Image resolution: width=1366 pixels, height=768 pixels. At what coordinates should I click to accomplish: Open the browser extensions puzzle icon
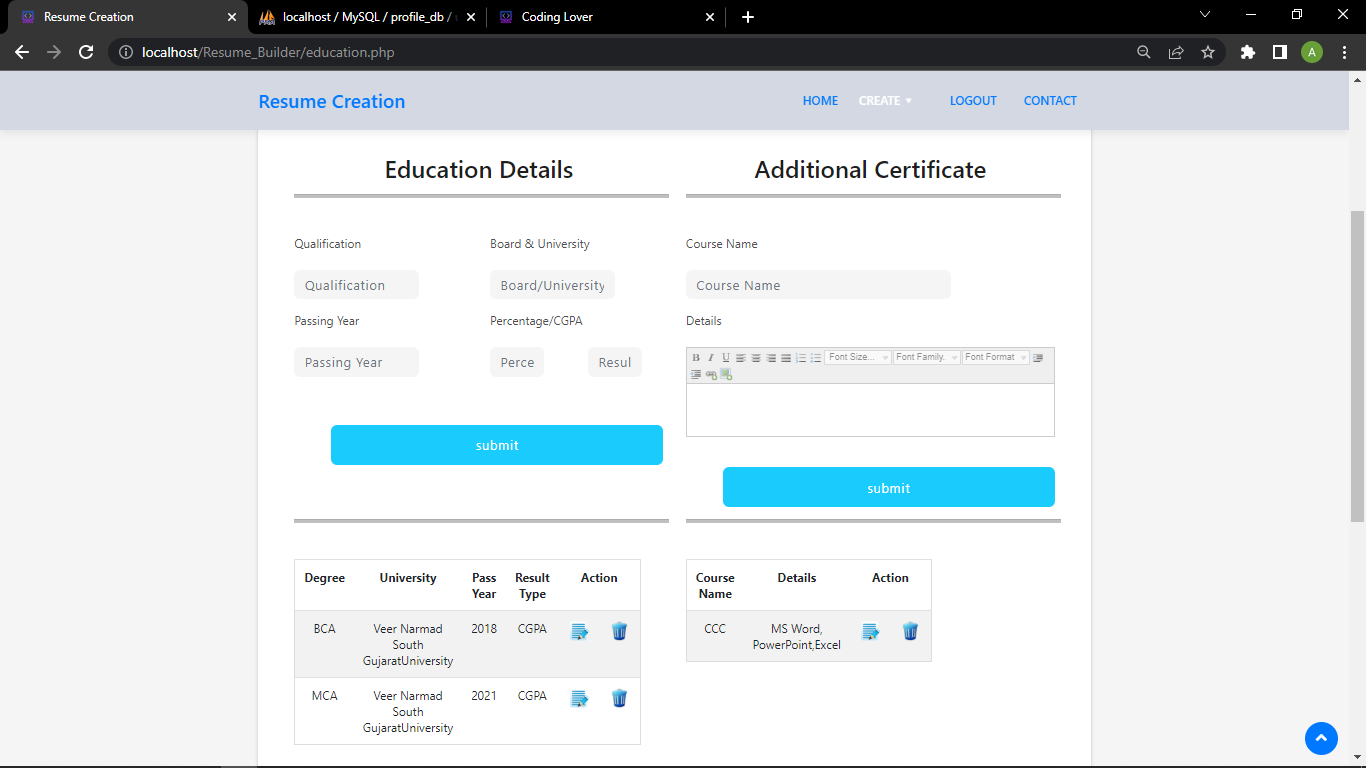(1247, 52)
